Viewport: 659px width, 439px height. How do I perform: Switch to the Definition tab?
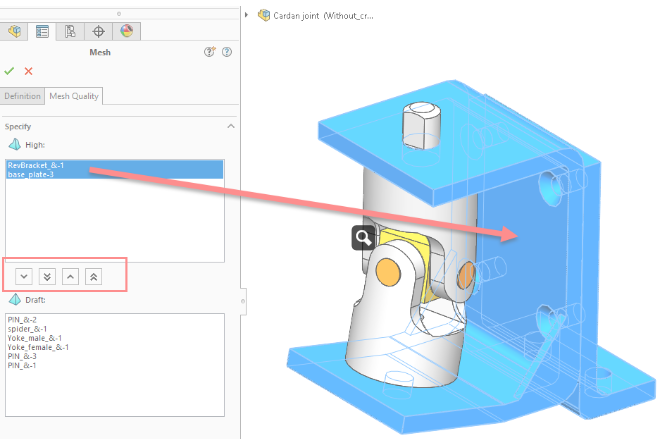click(23, 96)
